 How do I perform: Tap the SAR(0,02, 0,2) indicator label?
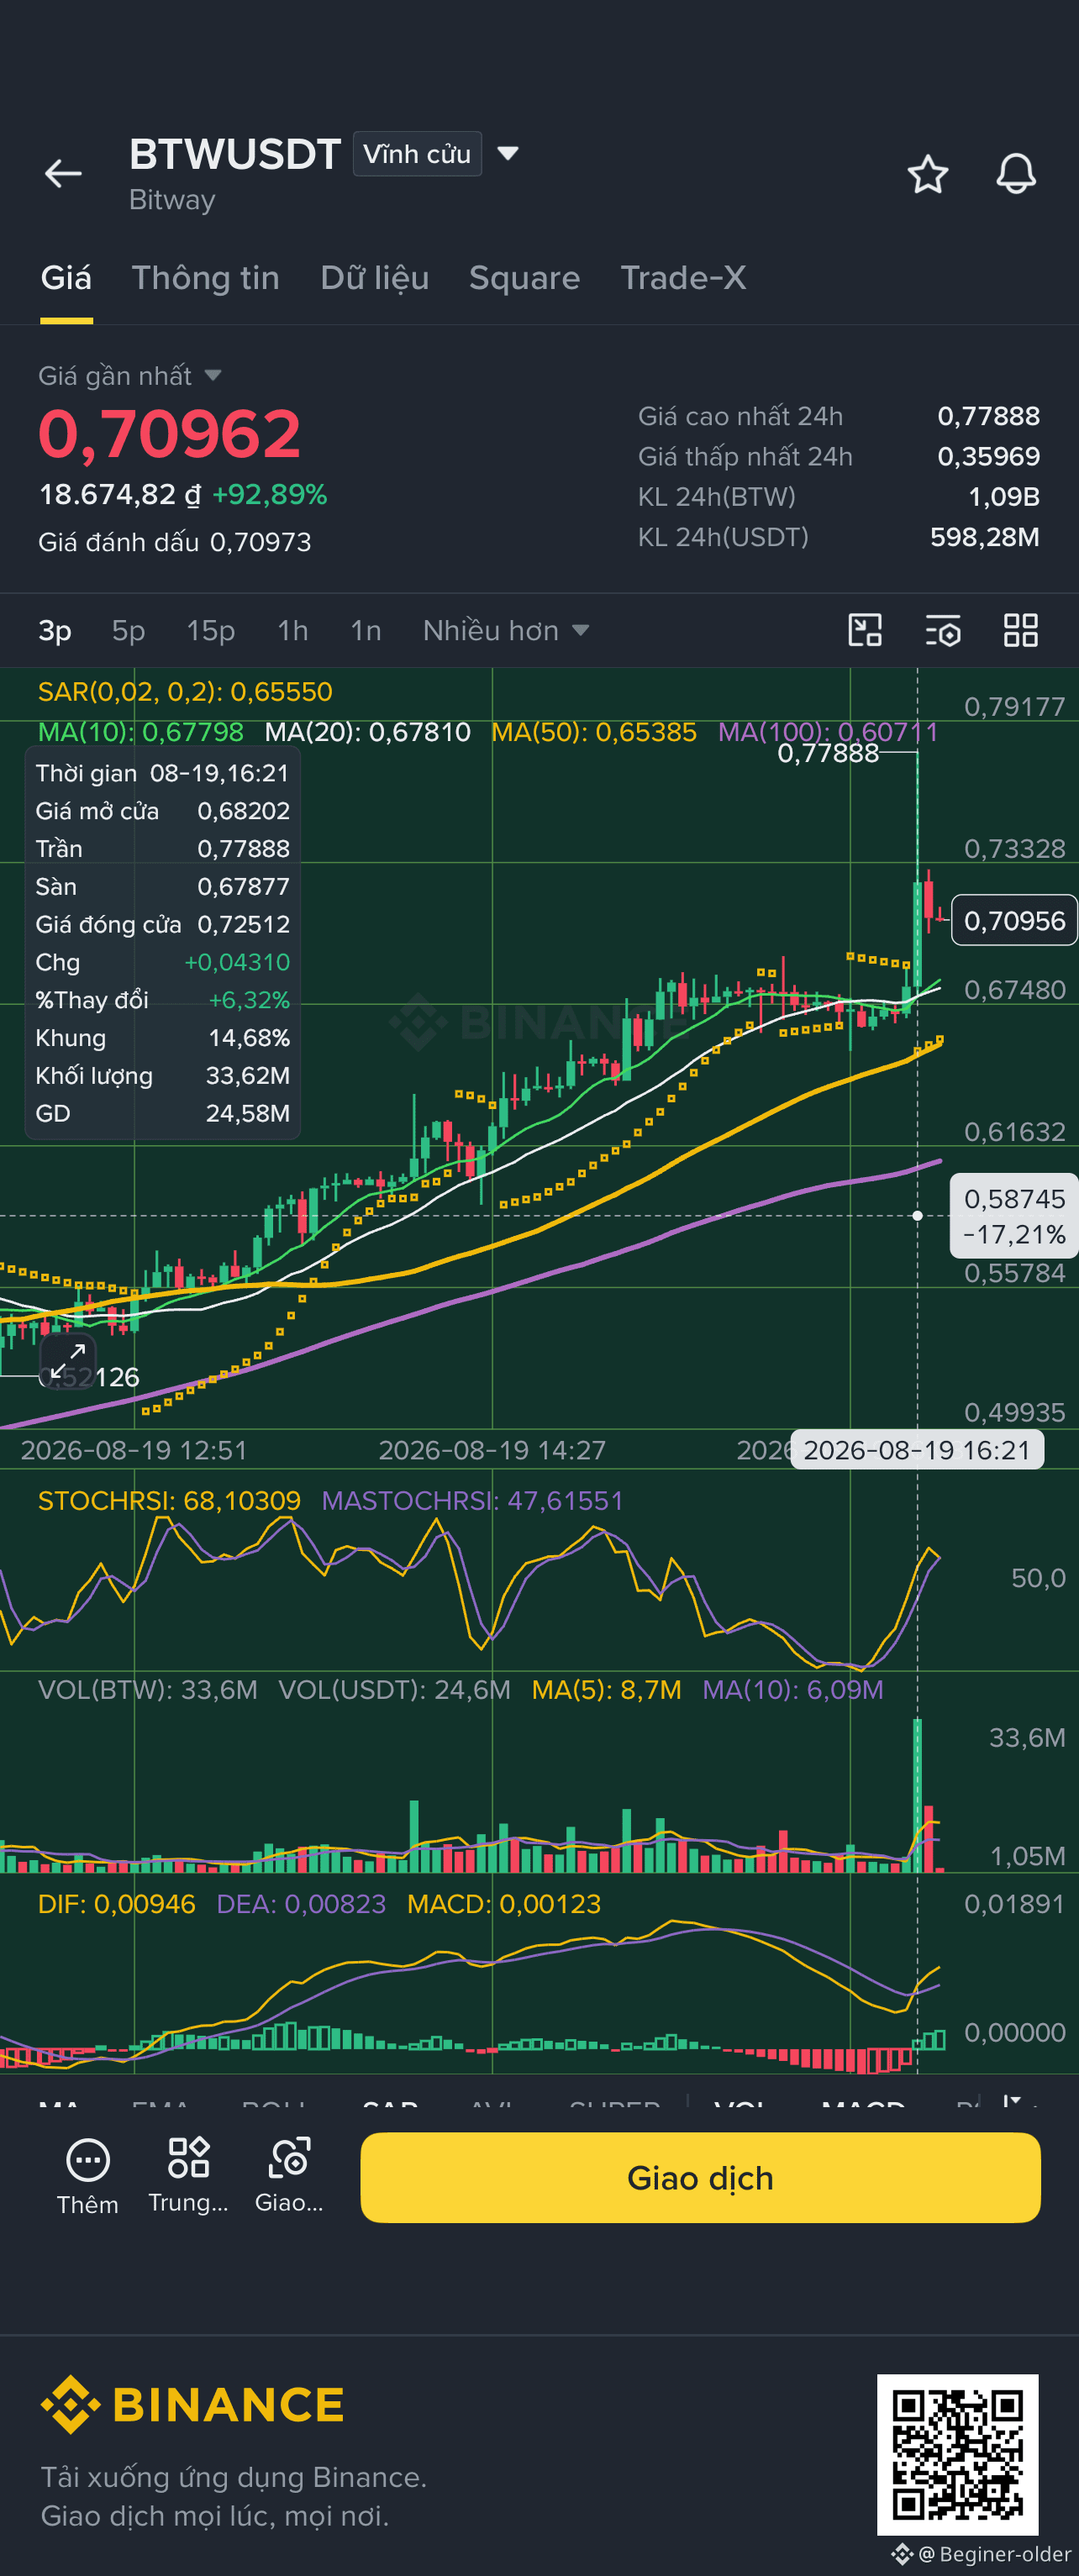click(185, 692)
